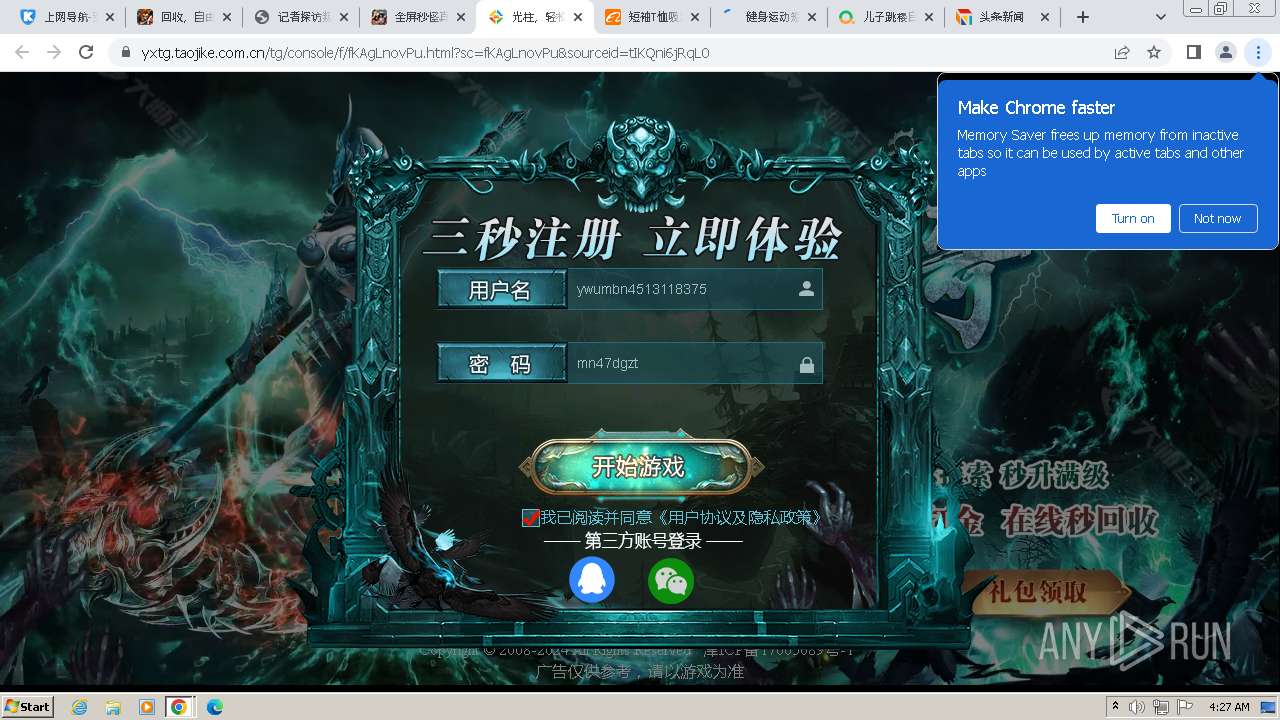The width and height of the screenshot is (1280, 720).
Task: Open Microsoft Edge from the taskbar
Action: pos(214,707)
